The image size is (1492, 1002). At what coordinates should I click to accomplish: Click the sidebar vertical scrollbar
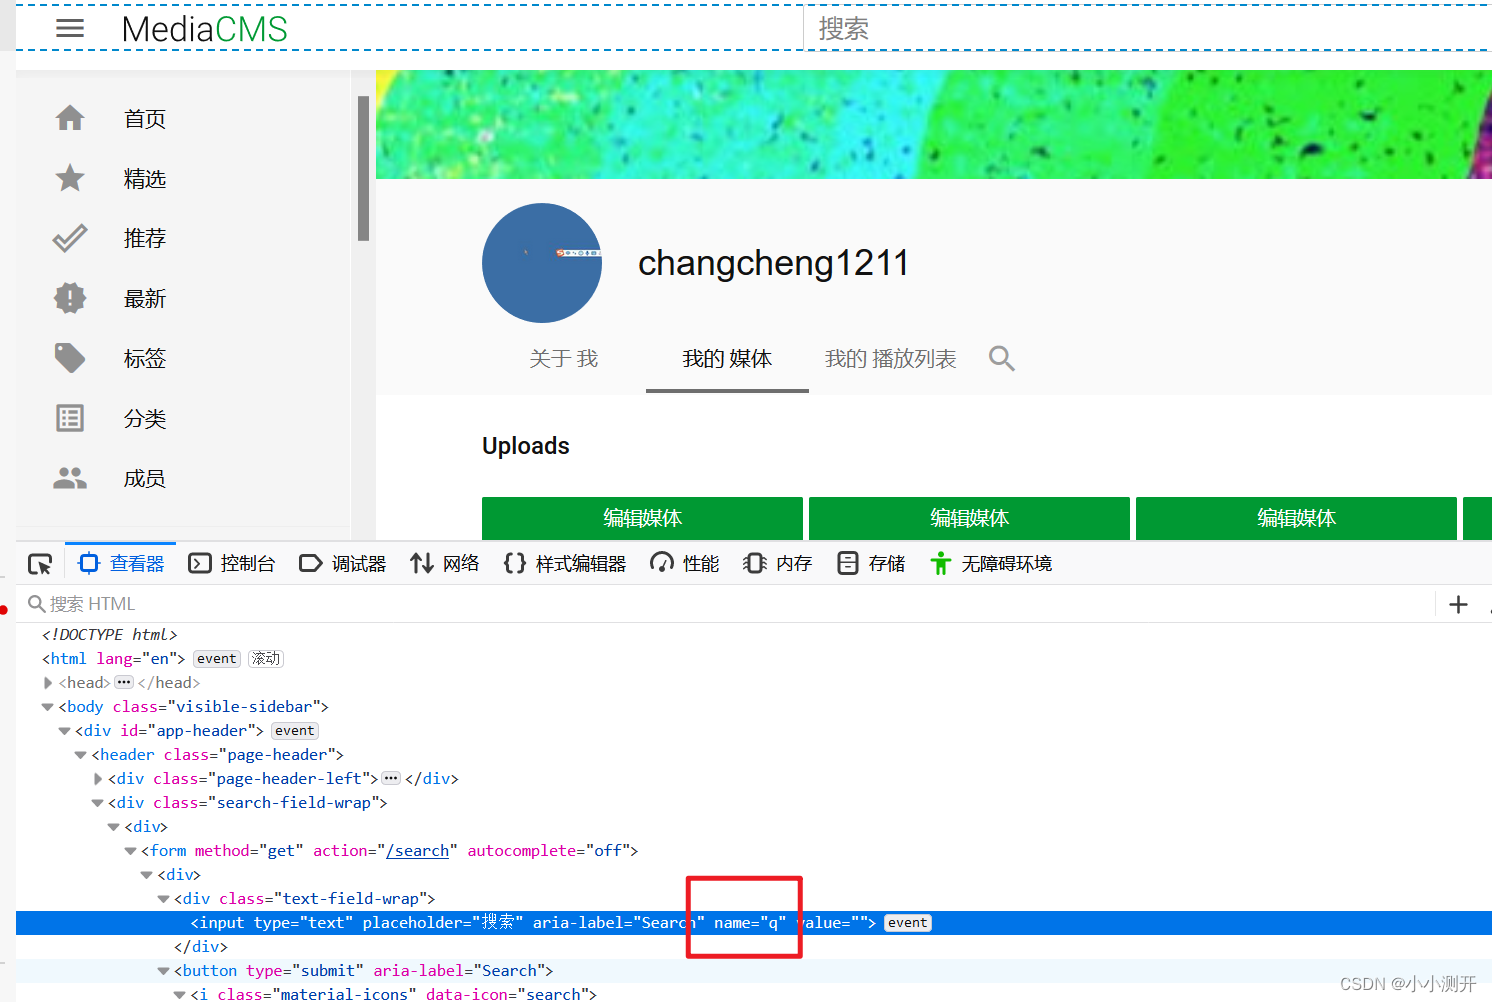pyautogui.click(x=363, y=168)
